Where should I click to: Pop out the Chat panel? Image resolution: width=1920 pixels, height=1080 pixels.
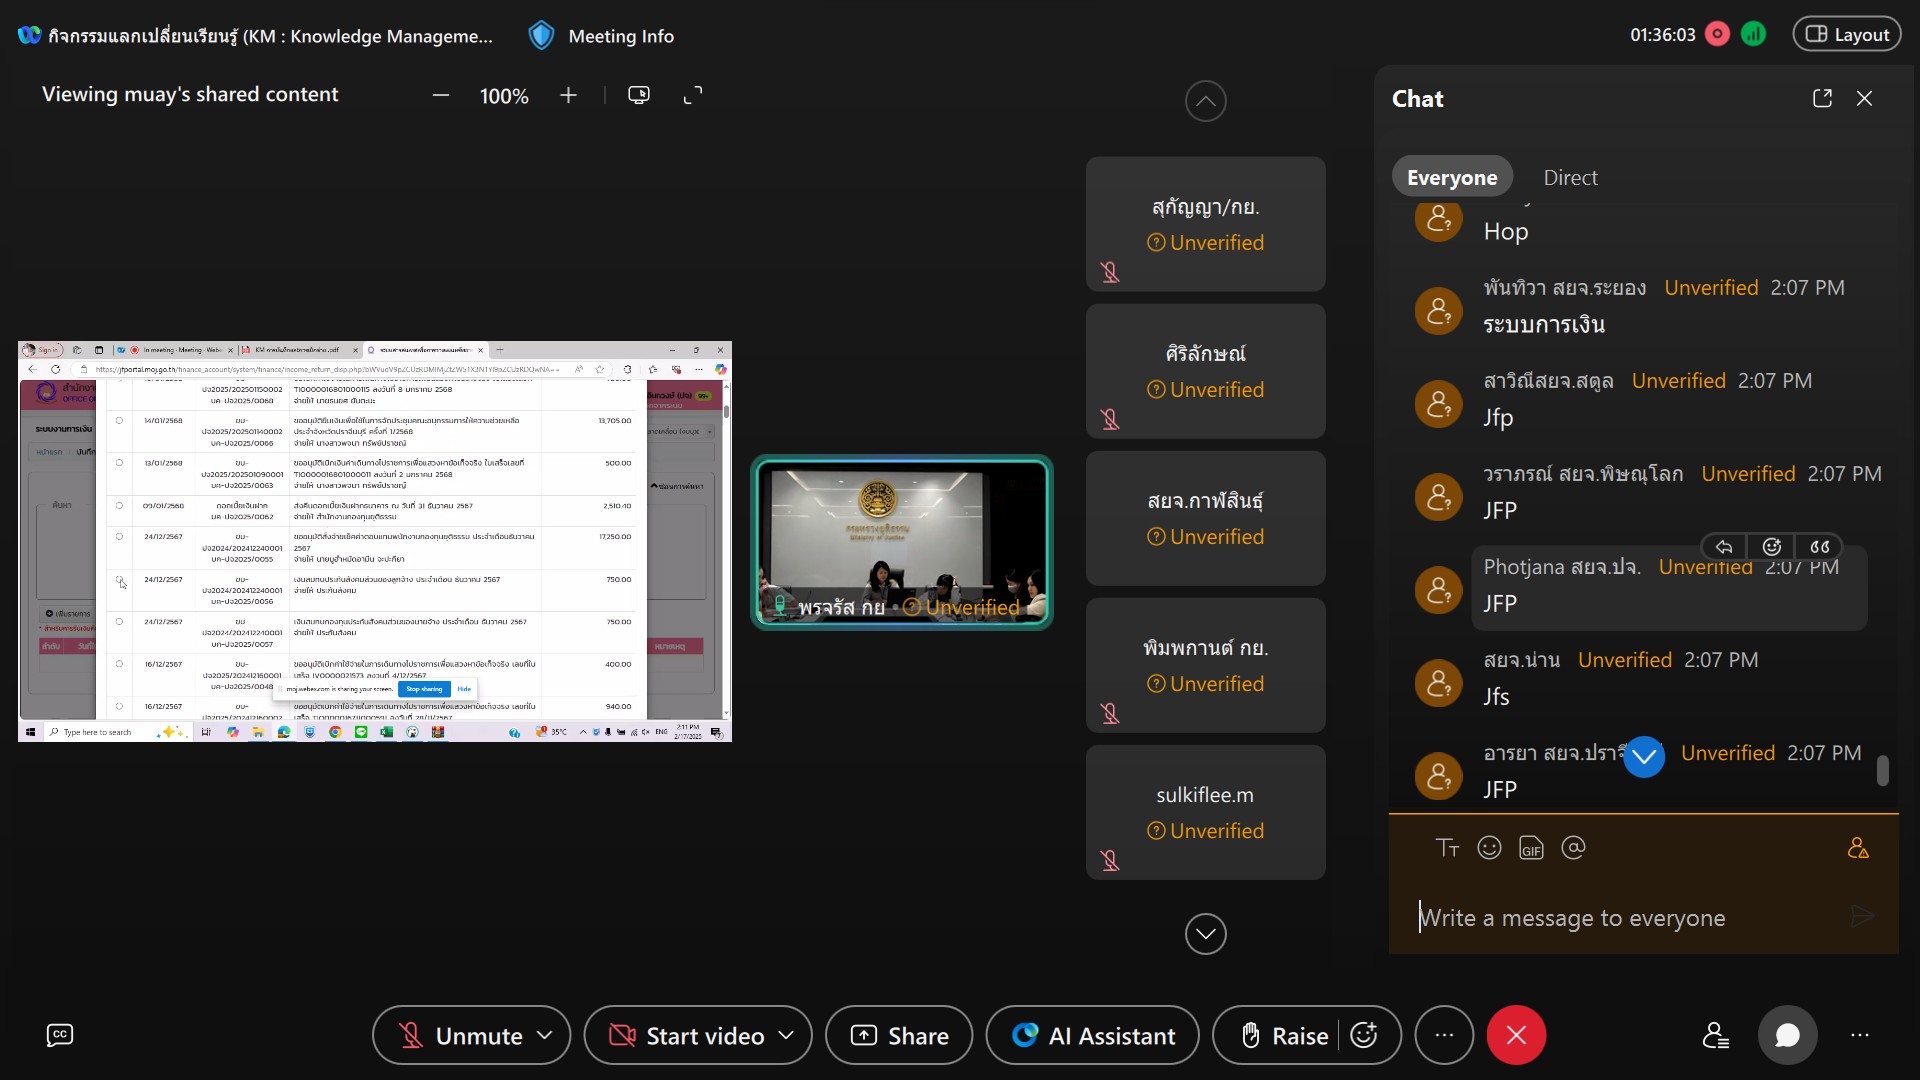click(1822, 98)
